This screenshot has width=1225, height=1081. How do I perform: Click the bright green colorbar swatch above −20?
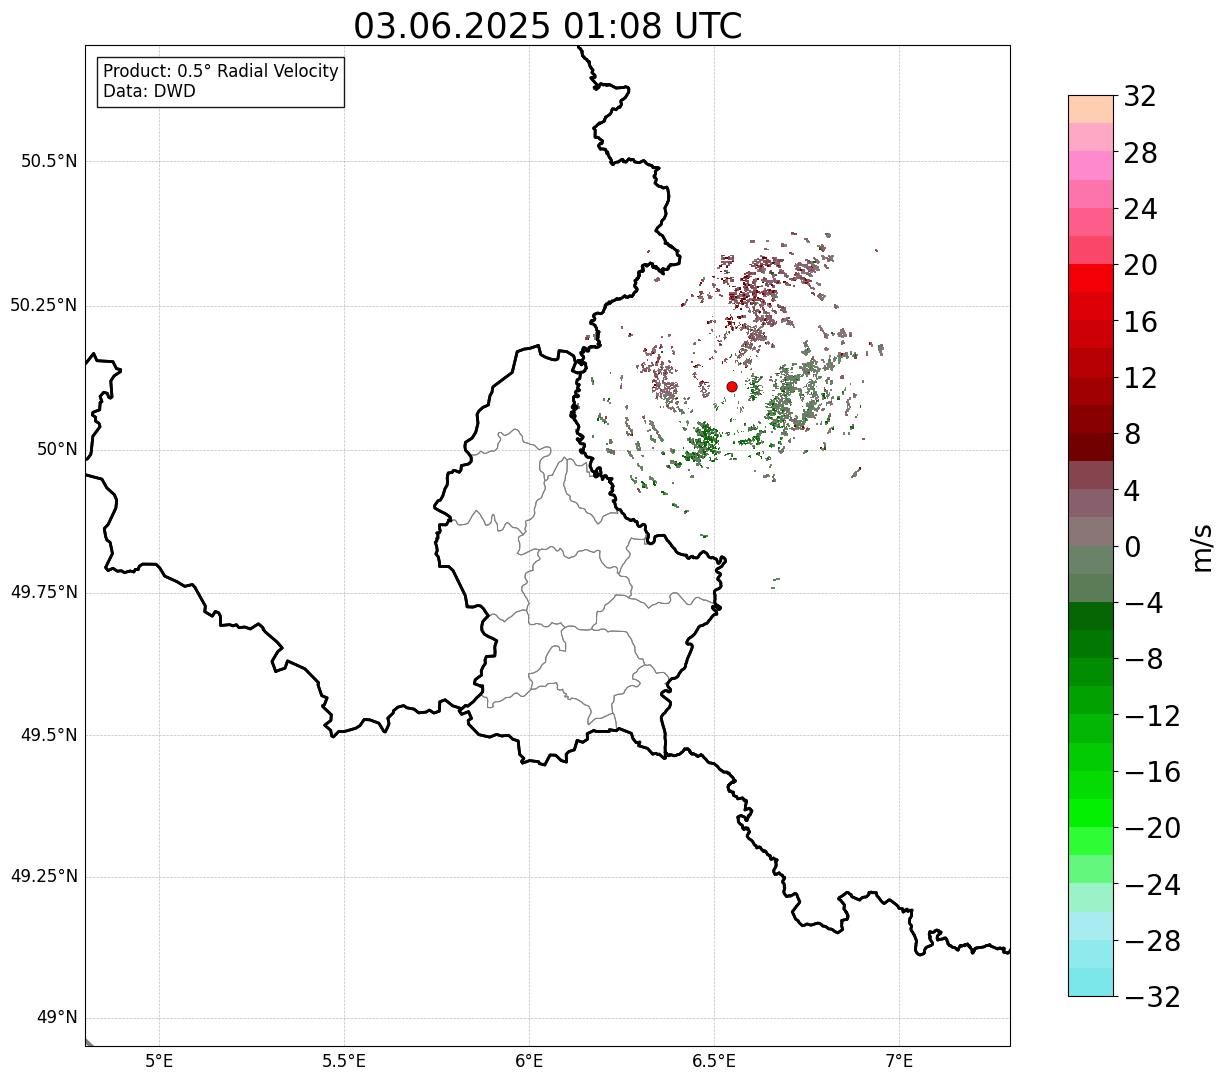click(x=1091, y=813)
